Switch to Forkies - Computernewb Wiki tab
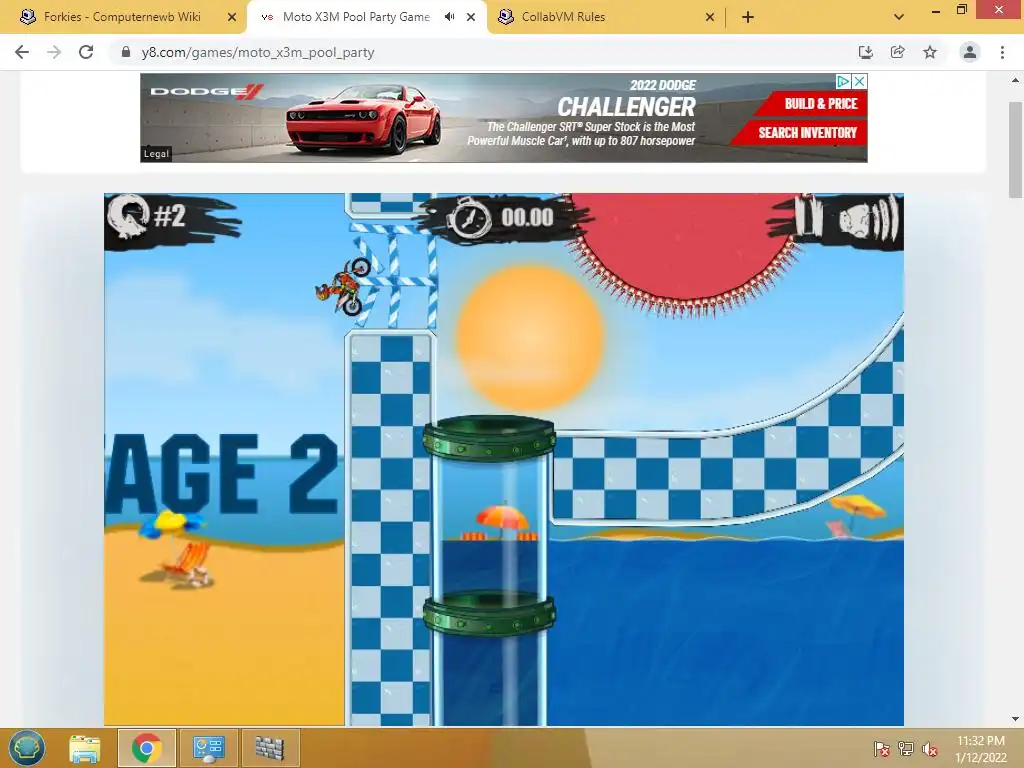This screenshot has height=768, width=1024. [x=123, y=17]
